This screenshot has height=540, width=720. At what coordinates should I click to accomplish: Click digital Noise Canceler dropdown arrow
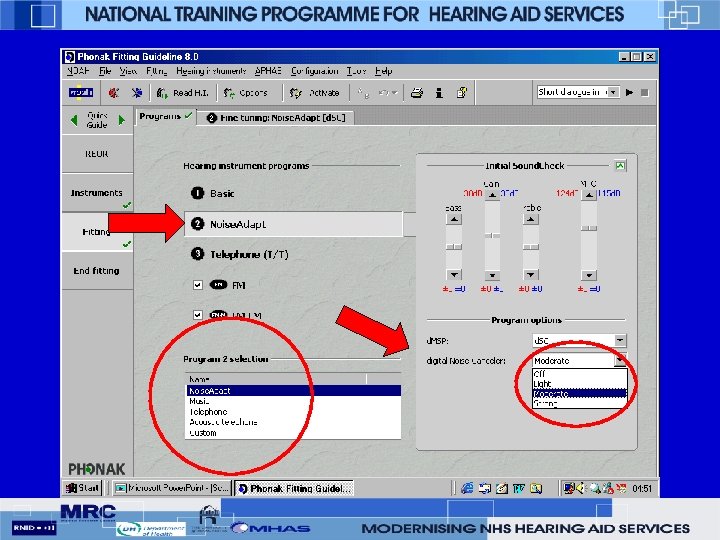620,360
